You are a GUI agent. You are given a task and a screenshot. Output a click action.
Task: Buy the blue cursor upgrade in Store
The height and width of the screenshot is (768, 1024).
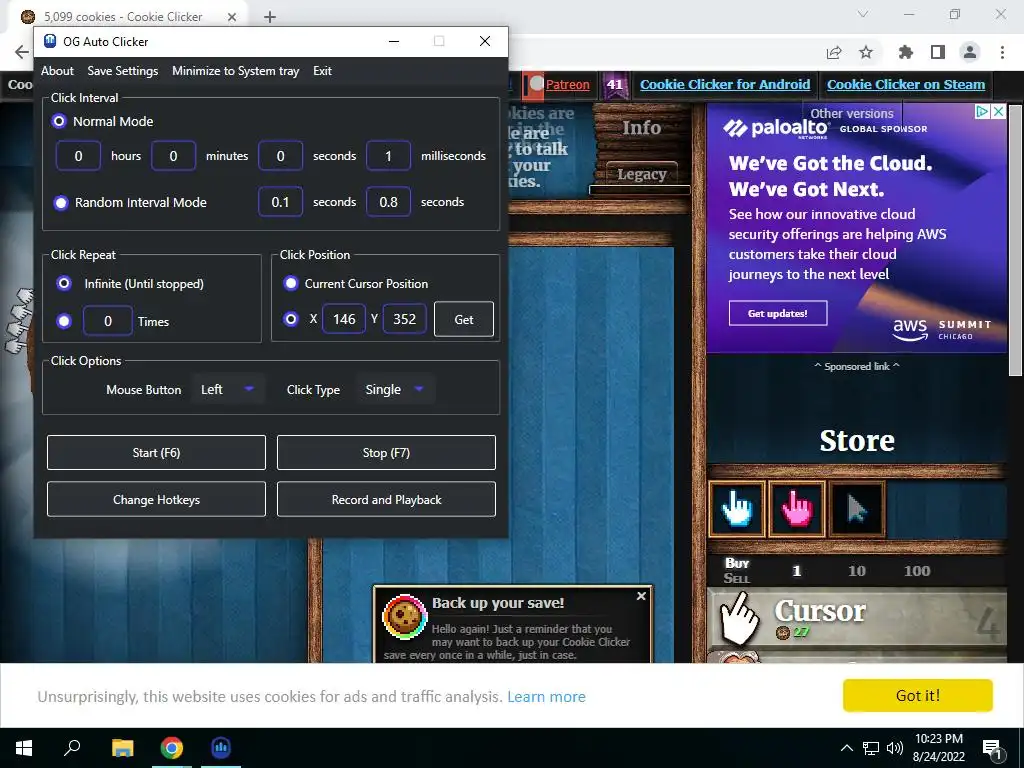click(737, 509)
